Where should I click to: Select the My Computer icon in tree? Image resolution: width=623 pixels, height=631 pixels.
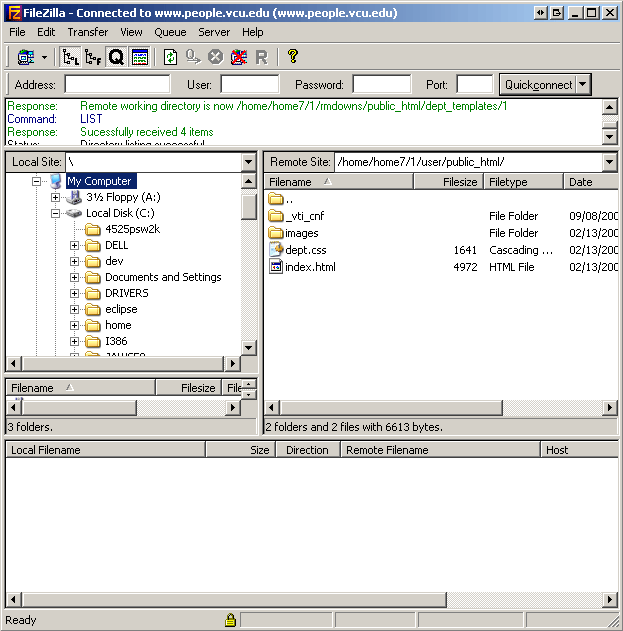tap(56, 181)
